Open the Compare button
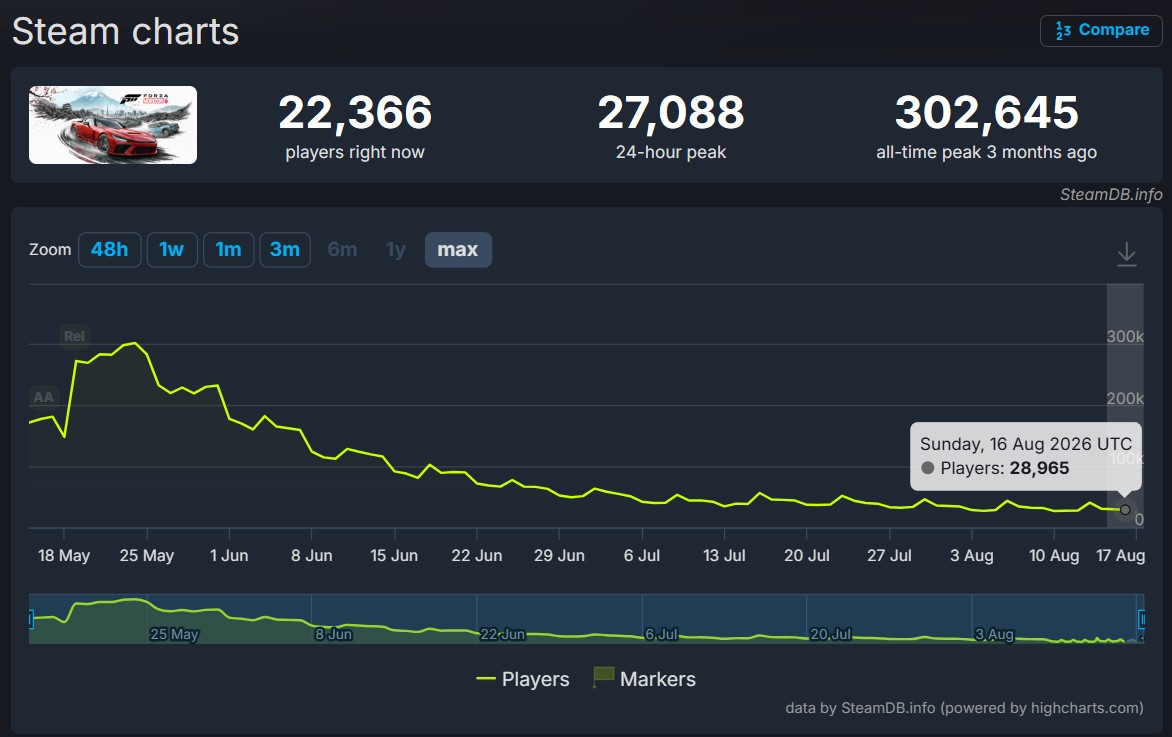Image resolution: width=1172 pixels, height=737 pixels. (1101, 31)
